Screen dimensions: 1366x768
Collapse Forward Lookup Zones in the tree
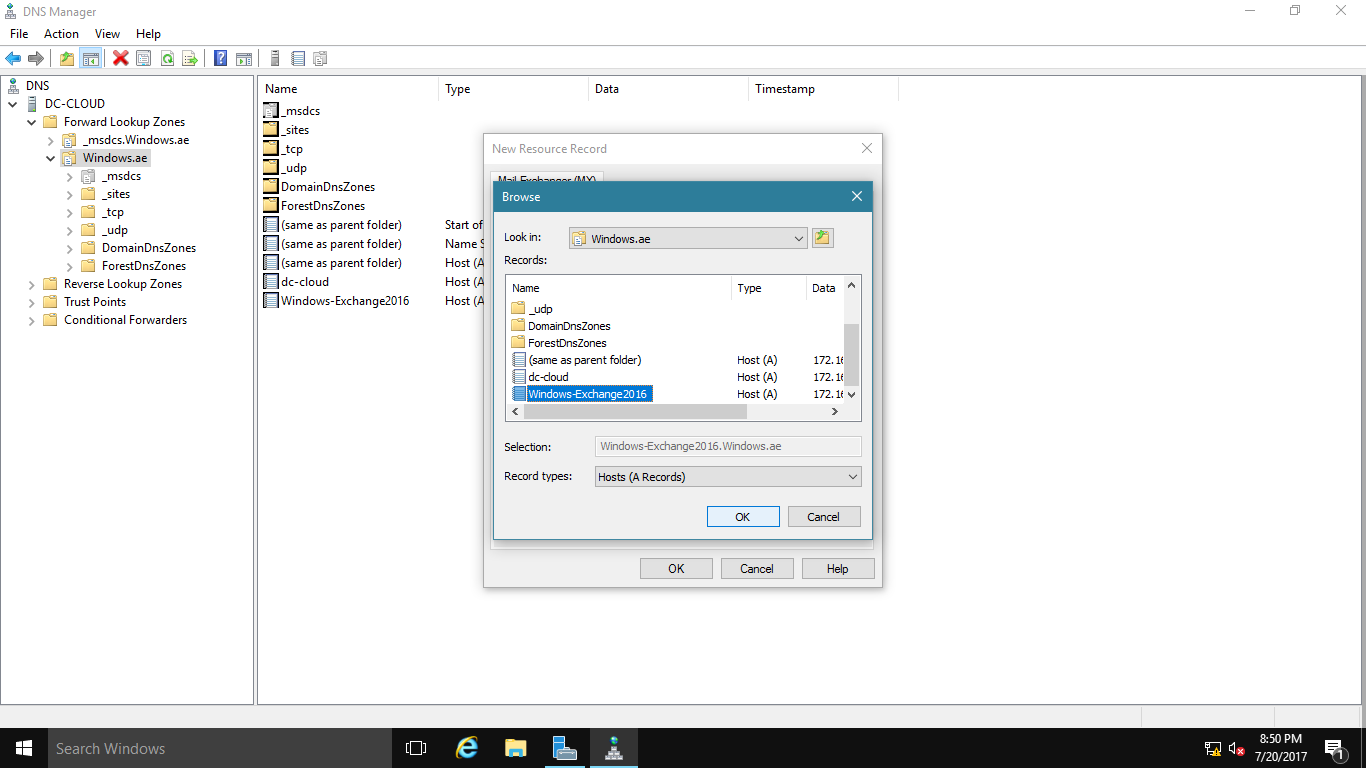pos(32,122)
